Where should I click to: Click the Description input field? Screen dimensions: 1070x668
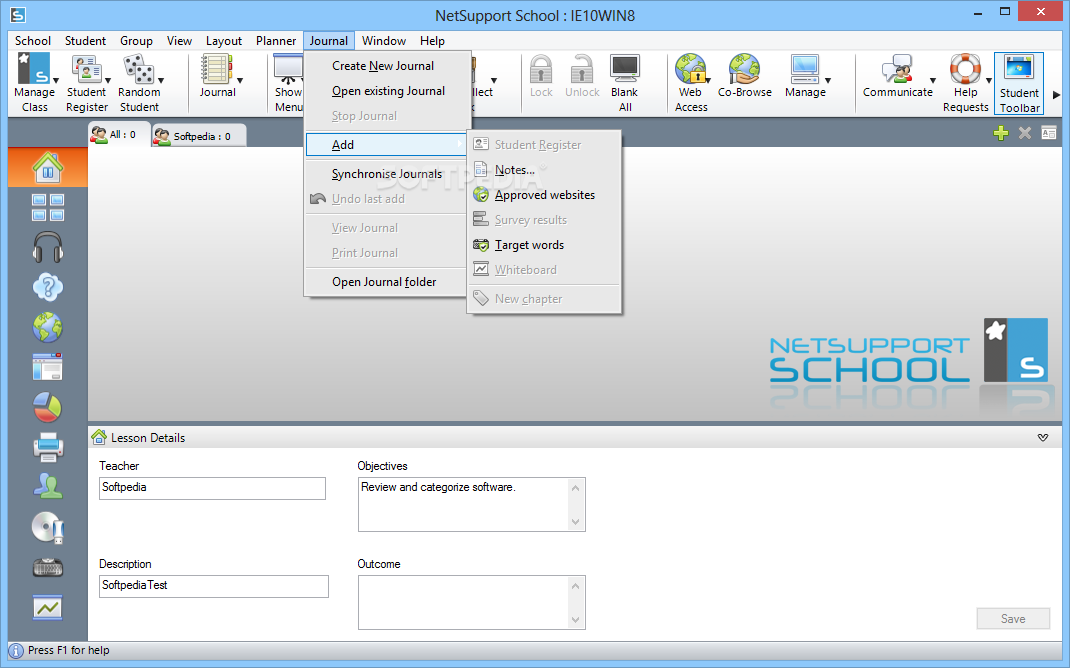pyautogui.click(x=214, y=586)
